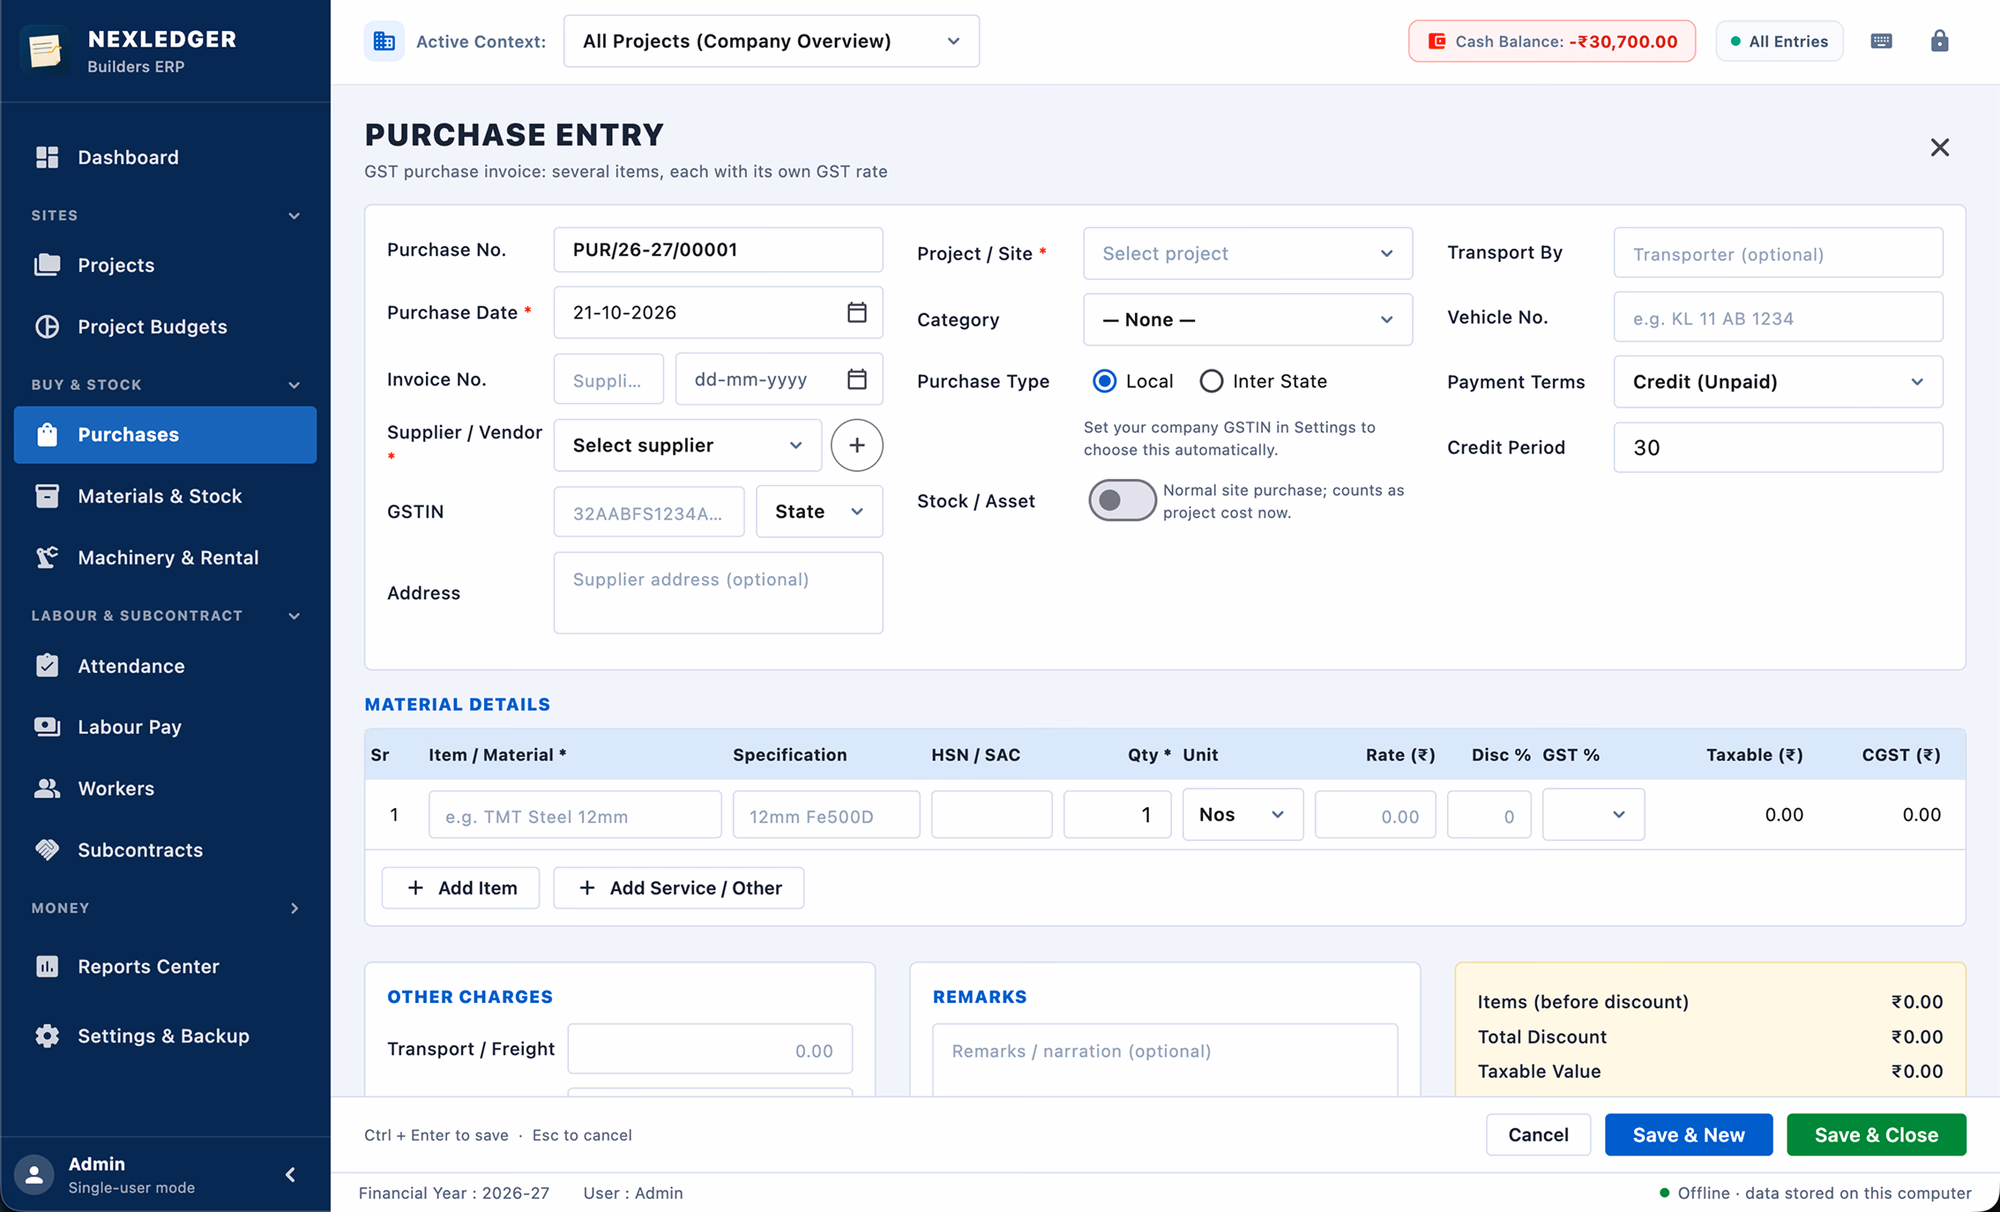This screenshot has height=1212, width=2000.
Task: Open Subcontracts page
Action: point(165,850)
